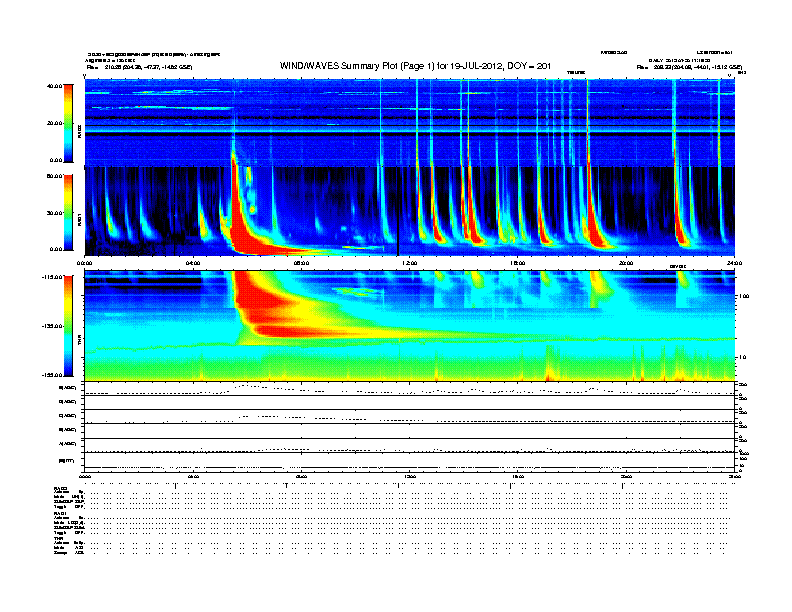This screenshot has width=792, height=612.
Task: Click the 100 label on TNR right axis
Action: click(743, 296)
